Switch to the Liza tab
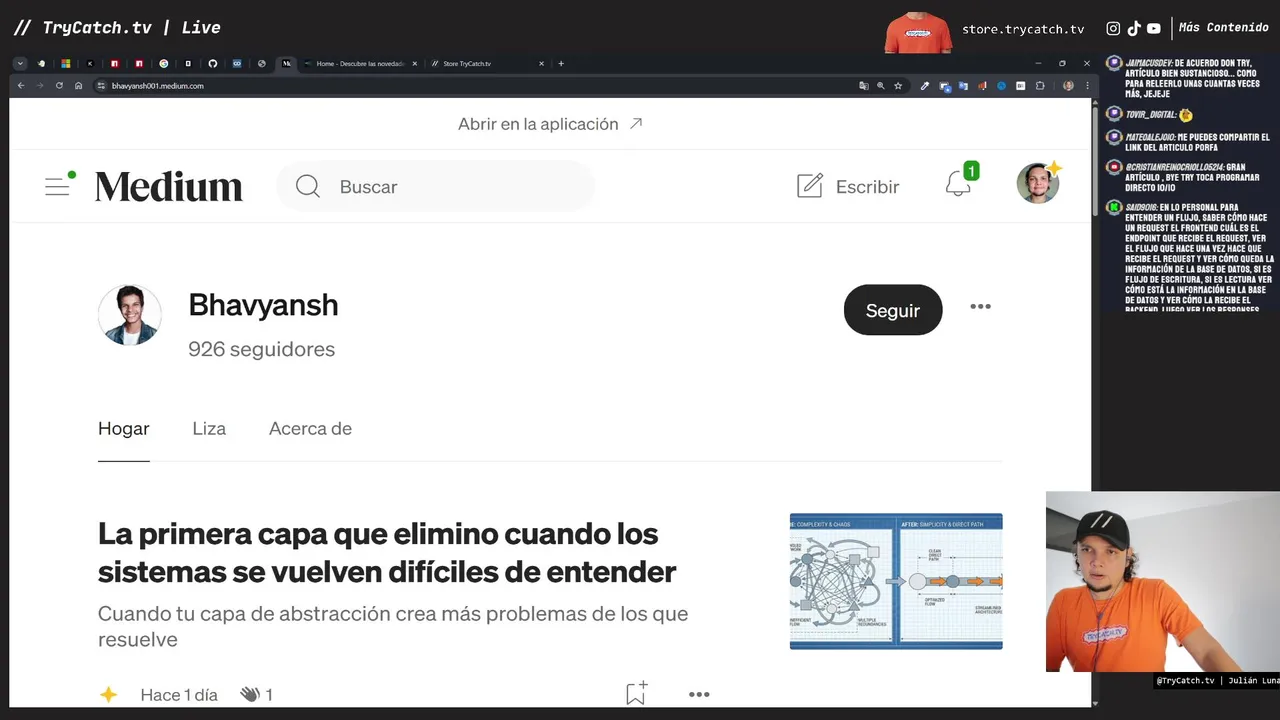This screenshot has height=720, width=1280. pos(209,428)
